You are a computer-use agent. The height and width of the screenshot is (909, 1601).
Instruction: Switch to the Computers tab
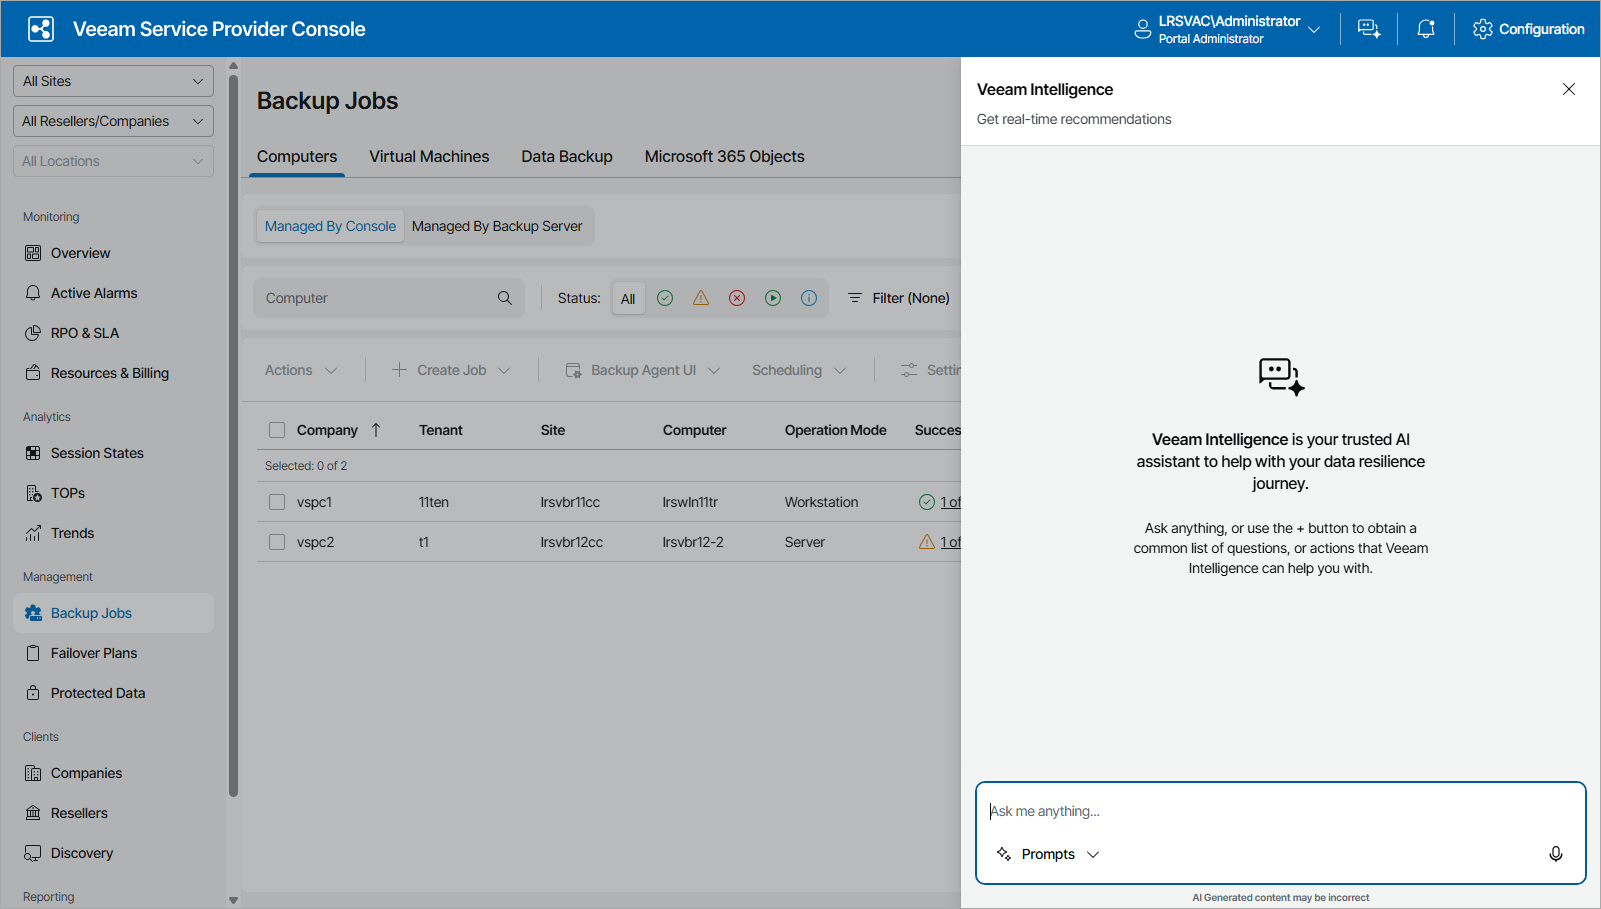point(297,157)
